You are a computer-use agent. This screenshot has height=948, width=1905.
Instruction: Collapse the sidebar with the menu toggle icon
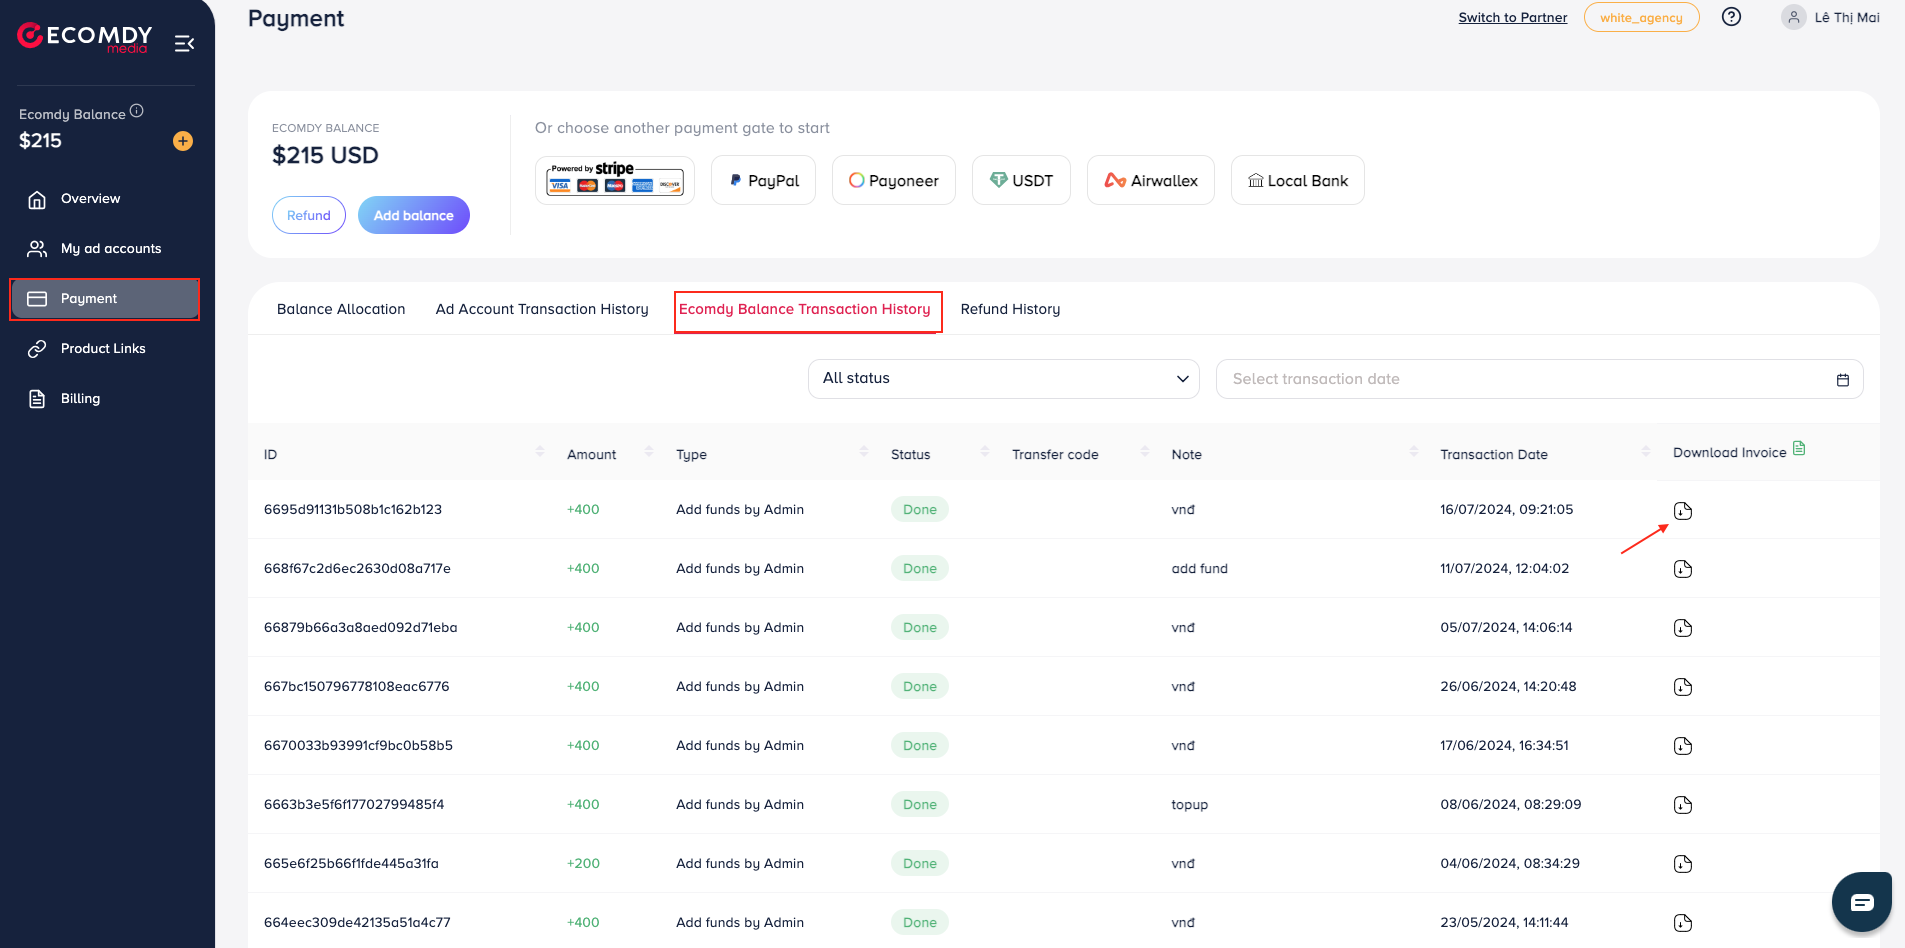(x=184, y=43)
